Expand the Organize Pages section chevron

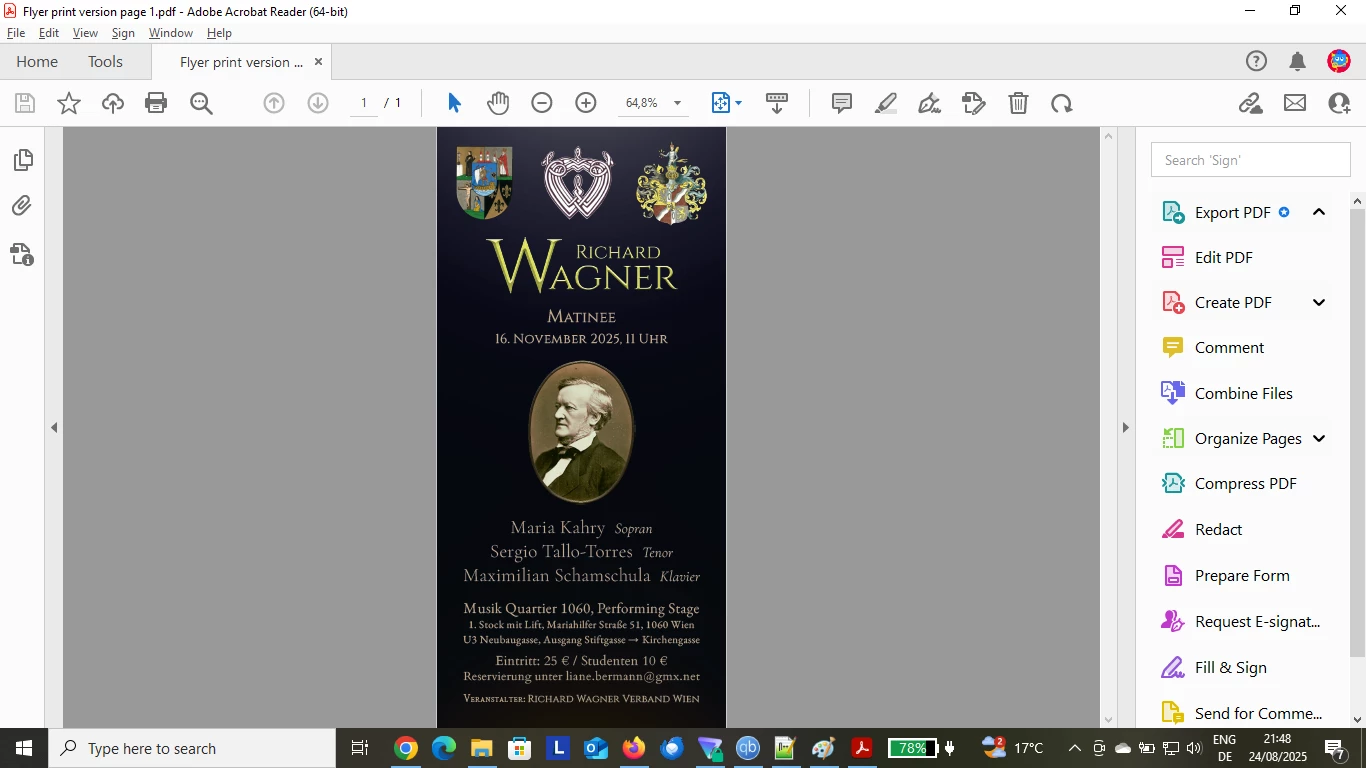pyautogui.click(x=1319, y=439)
